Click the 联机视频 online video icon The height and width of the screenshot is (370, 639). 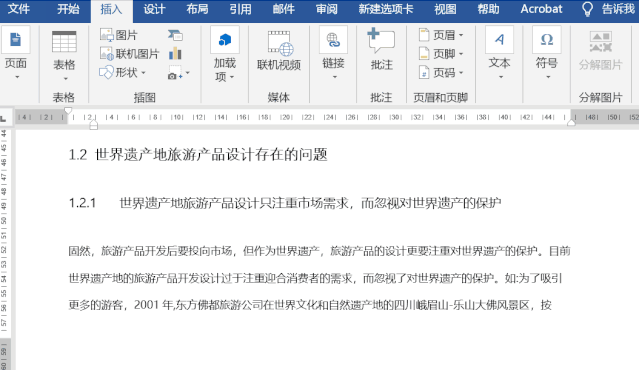point(279,43)
